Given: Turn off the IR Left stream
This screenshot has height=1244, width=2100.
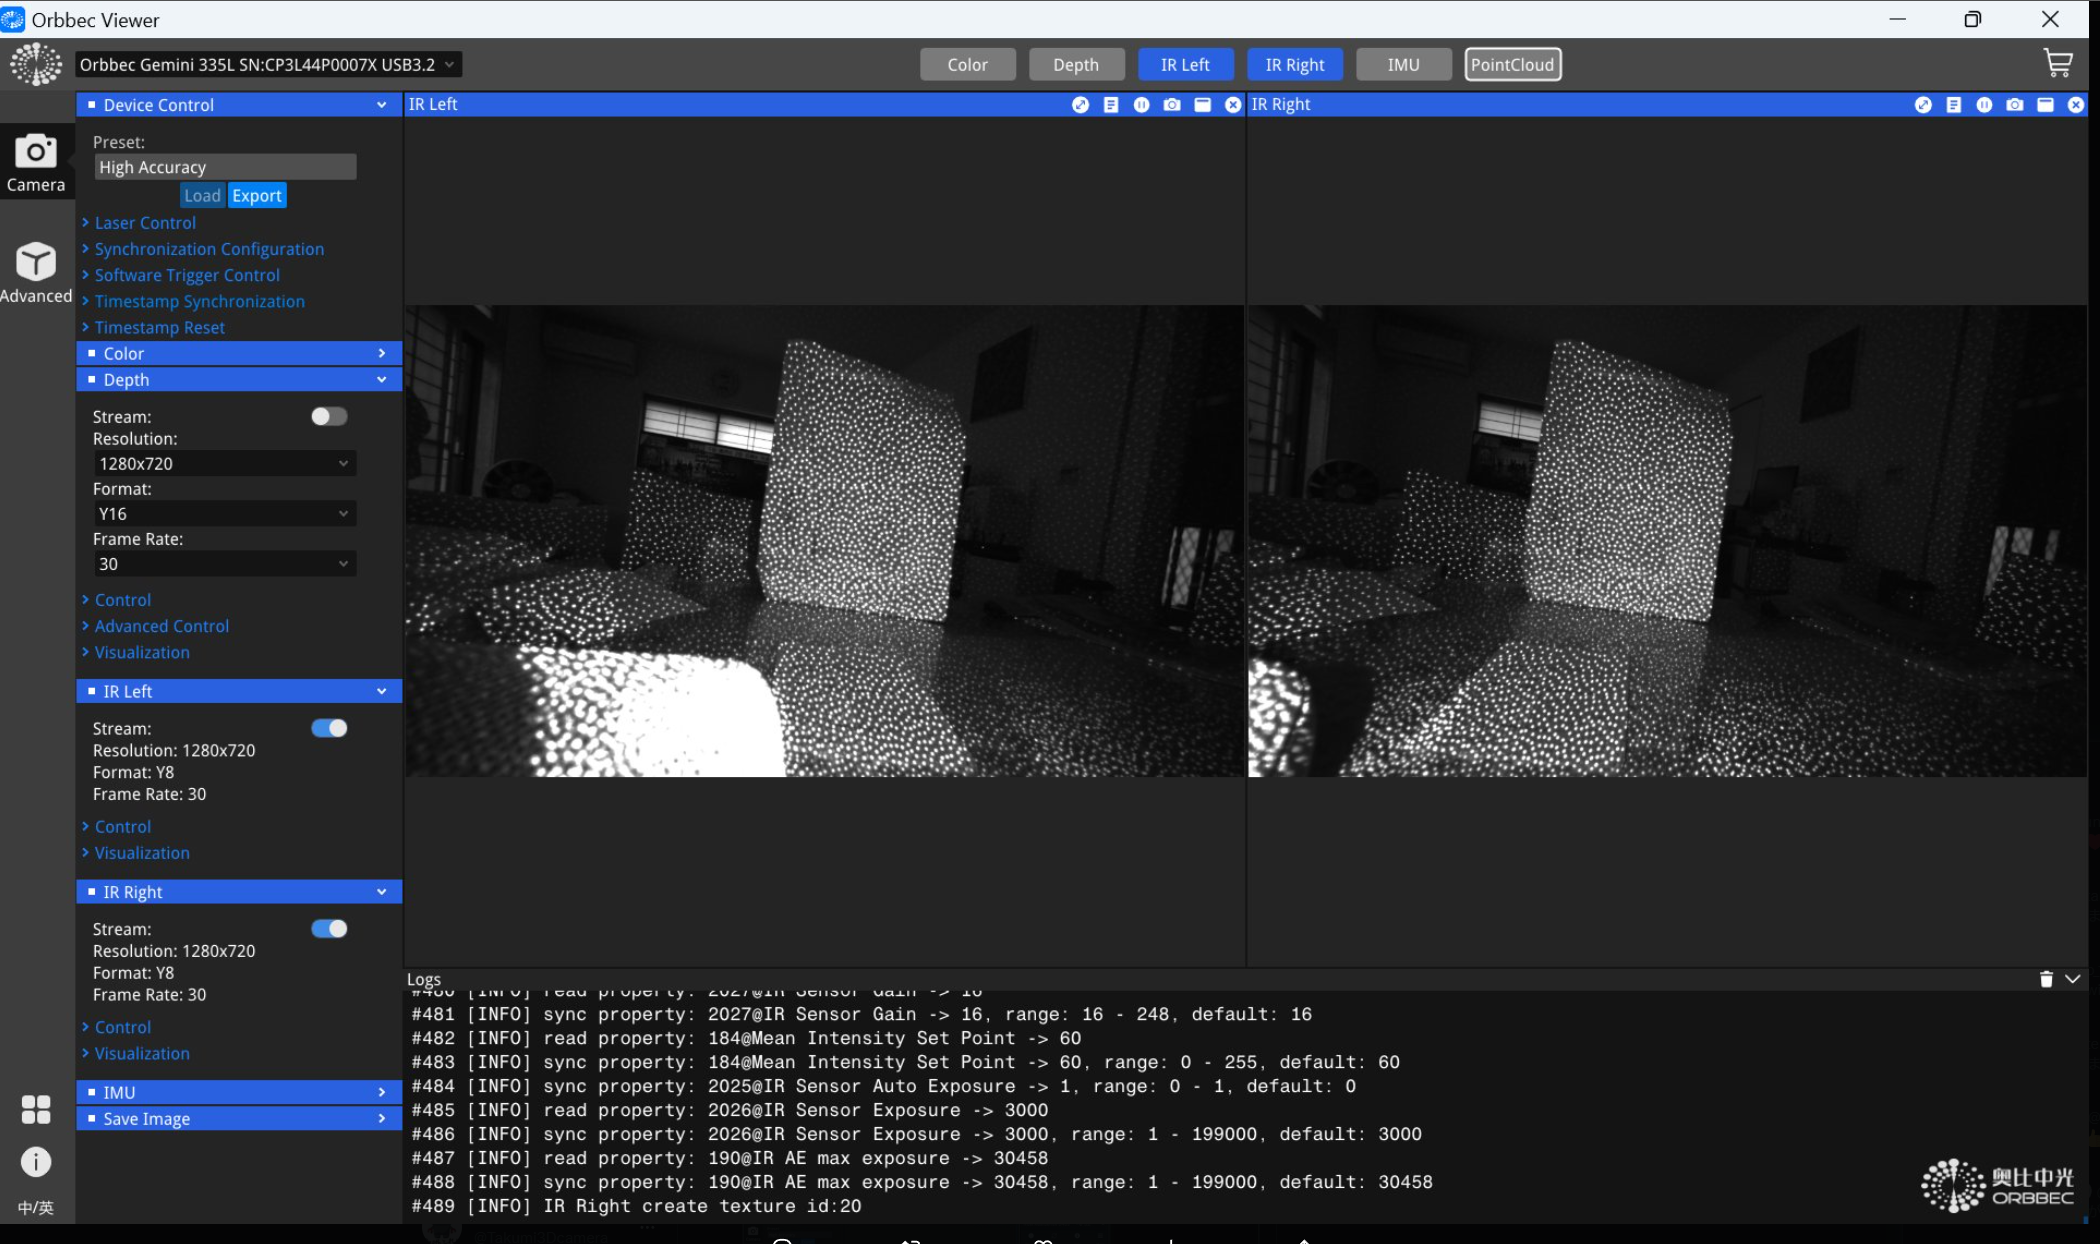Looking at the screenshot, I should (x=328, y=728).
